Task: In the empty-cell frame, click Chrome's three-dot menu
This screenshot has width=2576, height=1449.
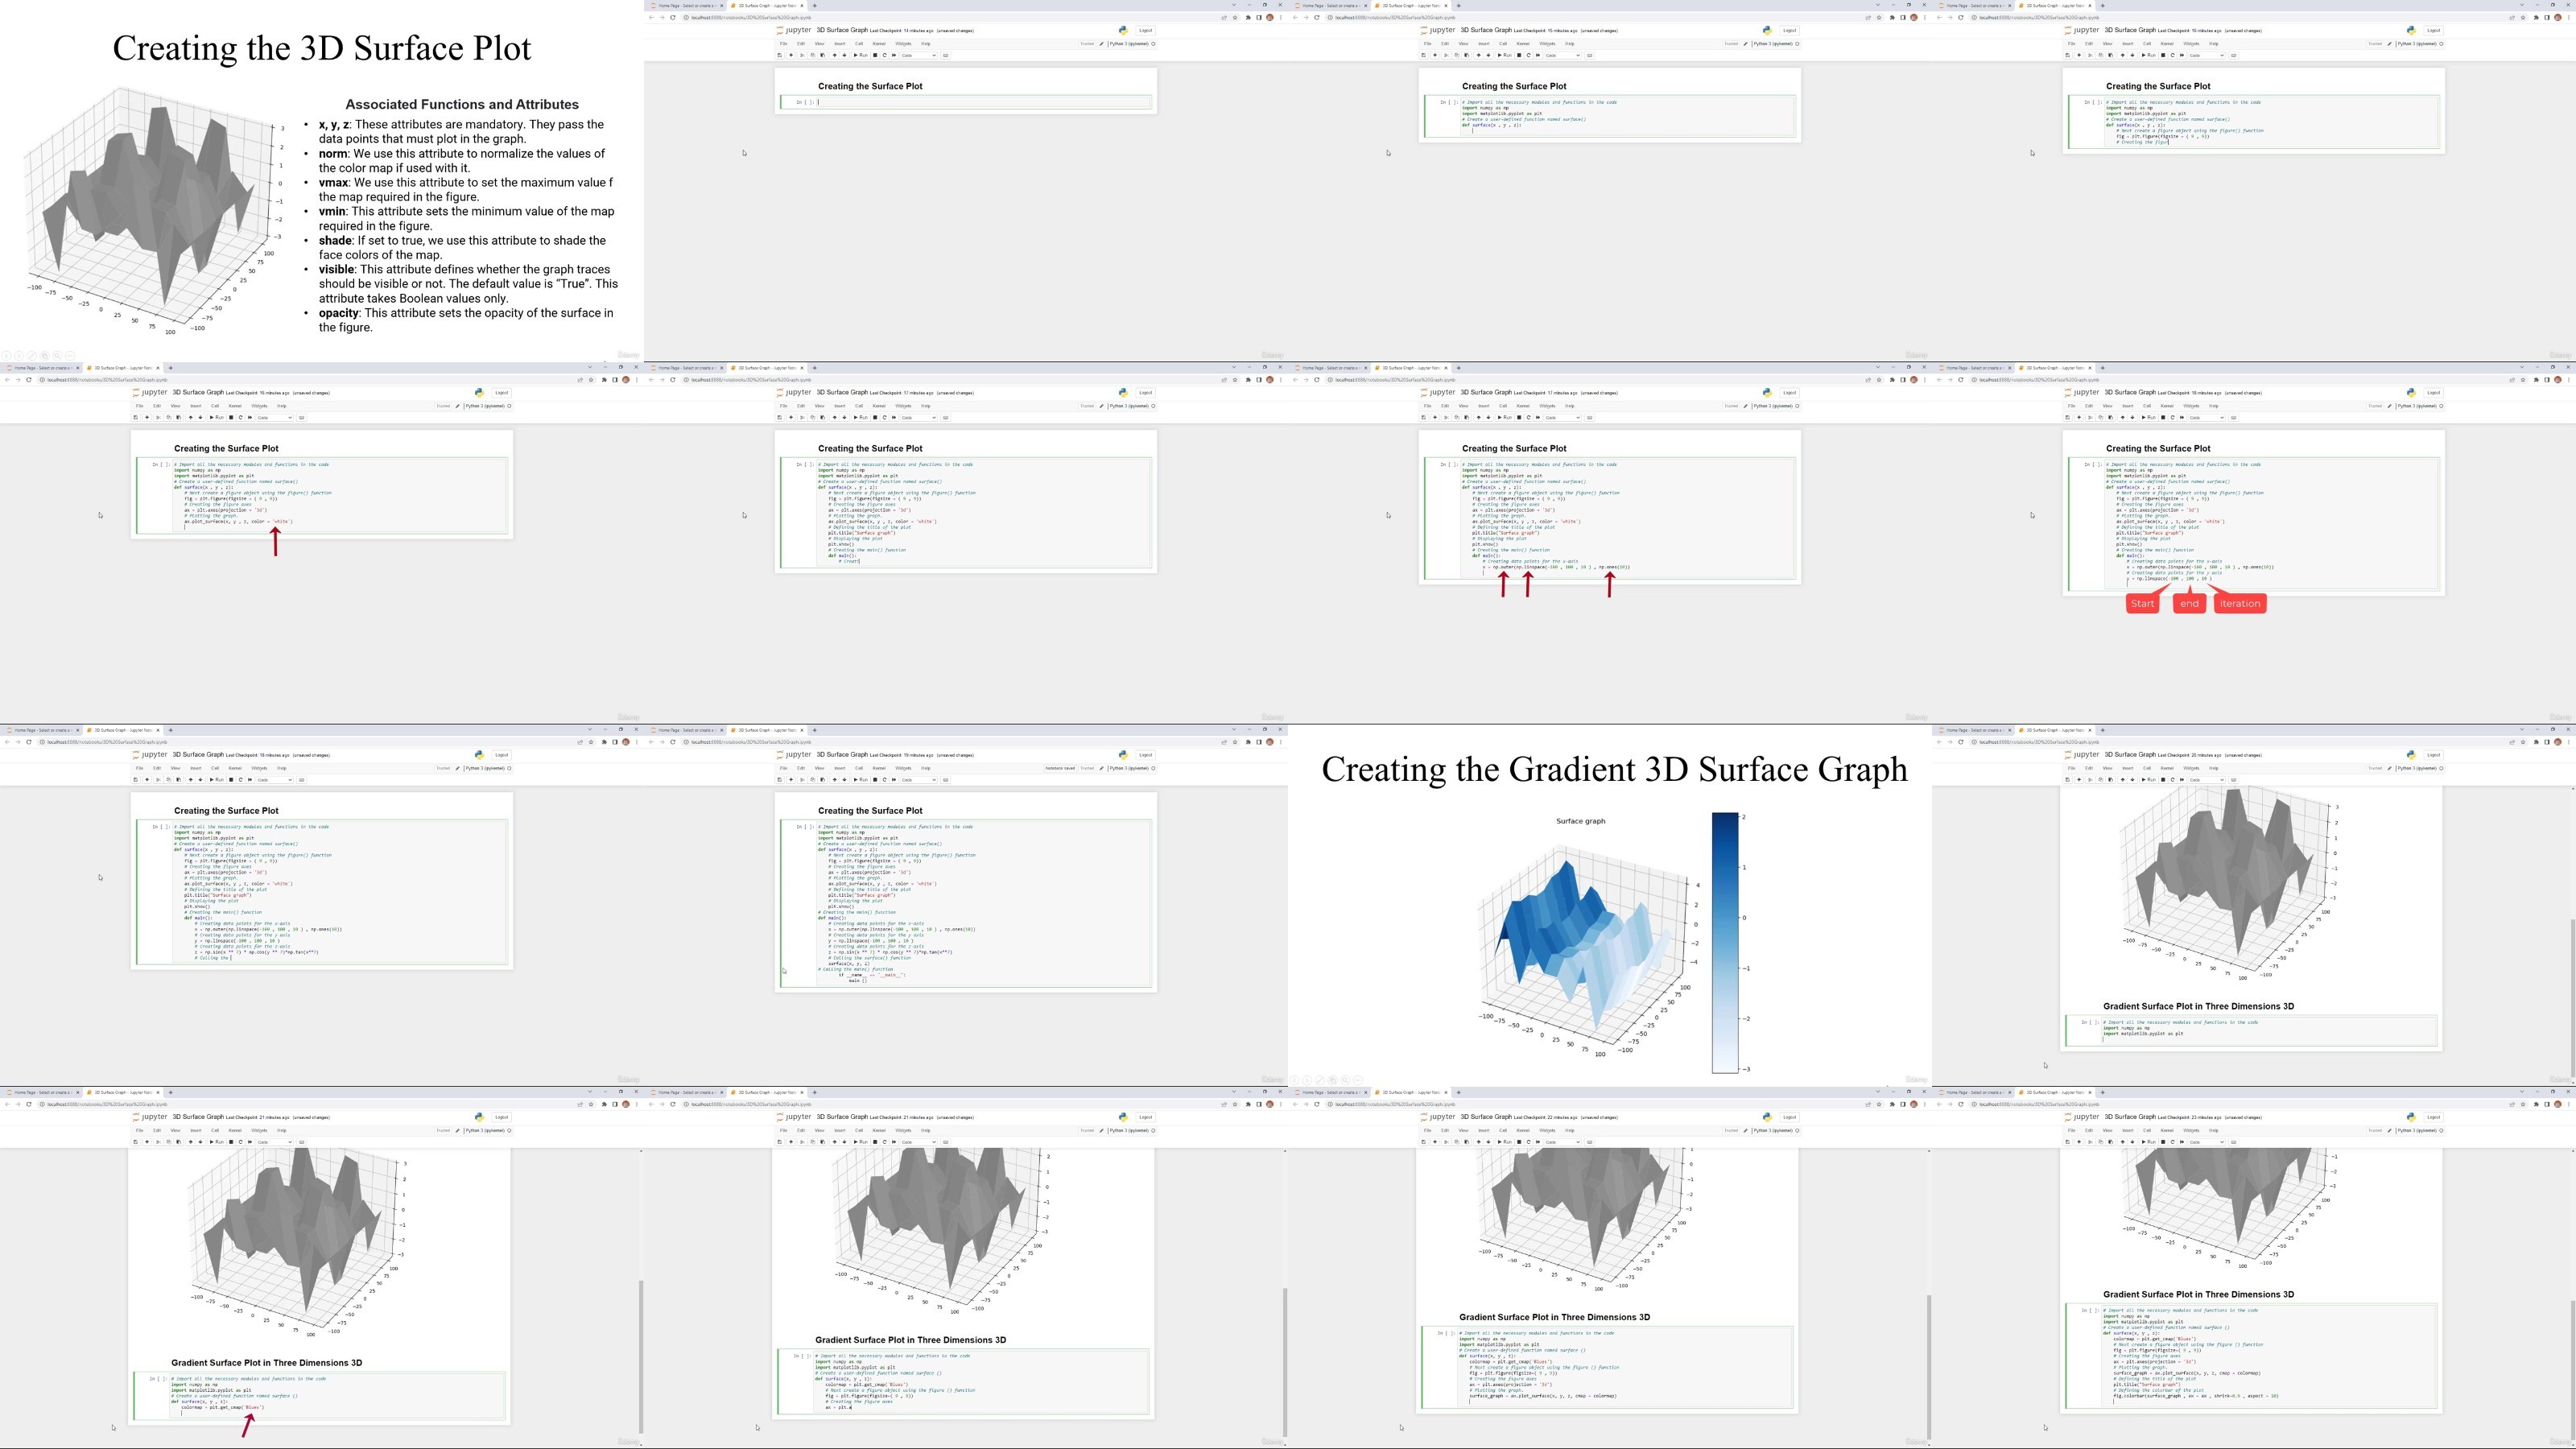Action: (x=1281, y=17)
